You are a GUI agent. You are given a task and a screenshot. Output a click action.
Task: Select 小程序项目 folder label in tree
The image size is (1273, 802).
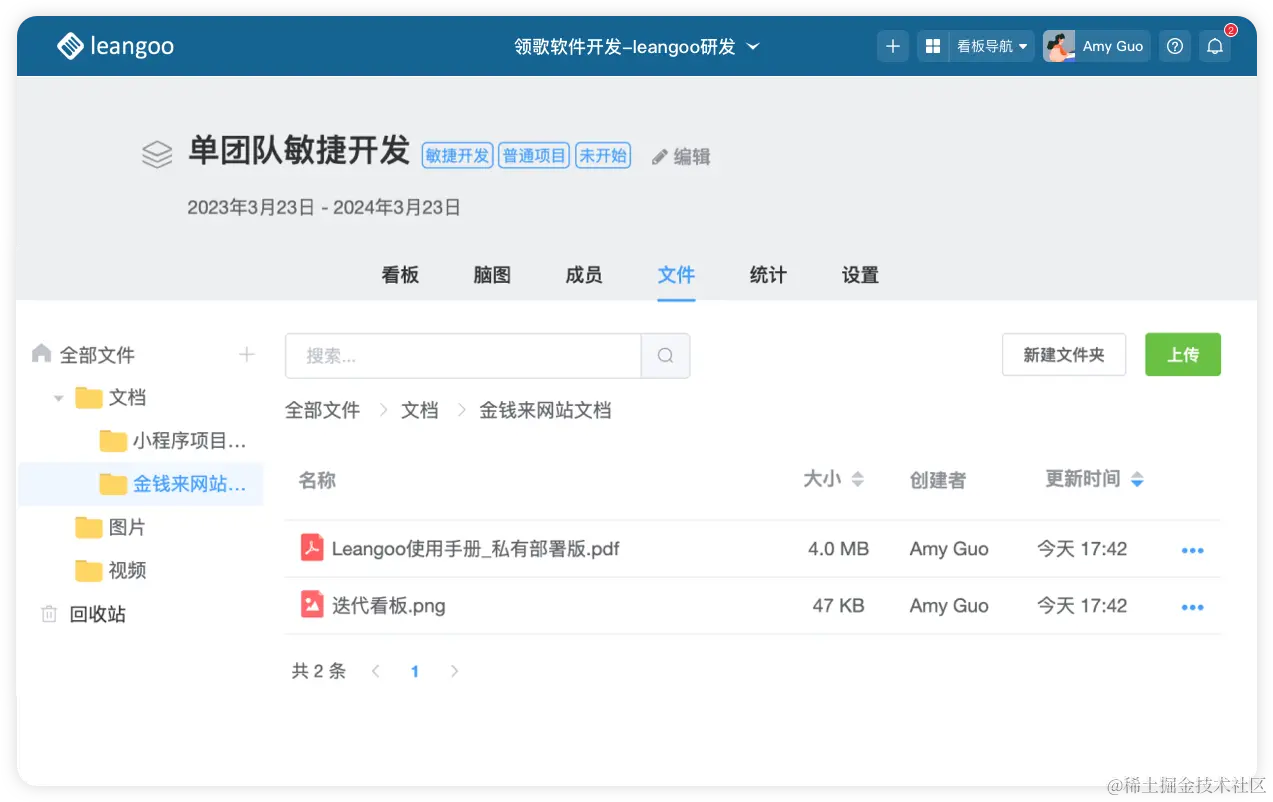(189, 440)
